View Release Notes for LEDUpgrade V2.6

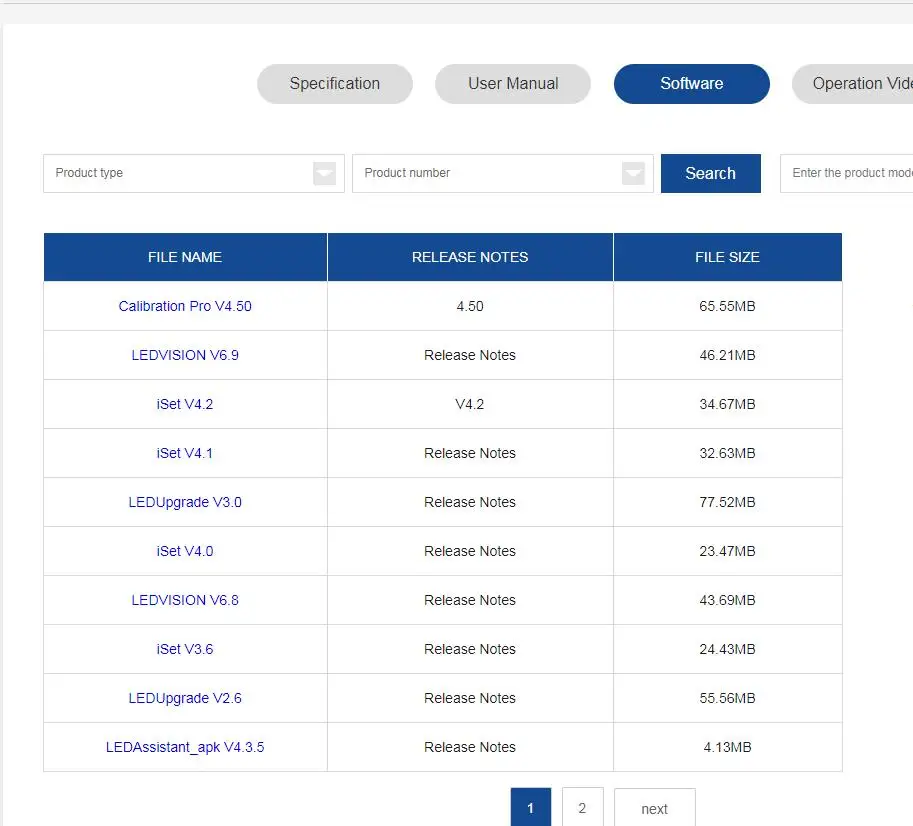tap(470, 698)
